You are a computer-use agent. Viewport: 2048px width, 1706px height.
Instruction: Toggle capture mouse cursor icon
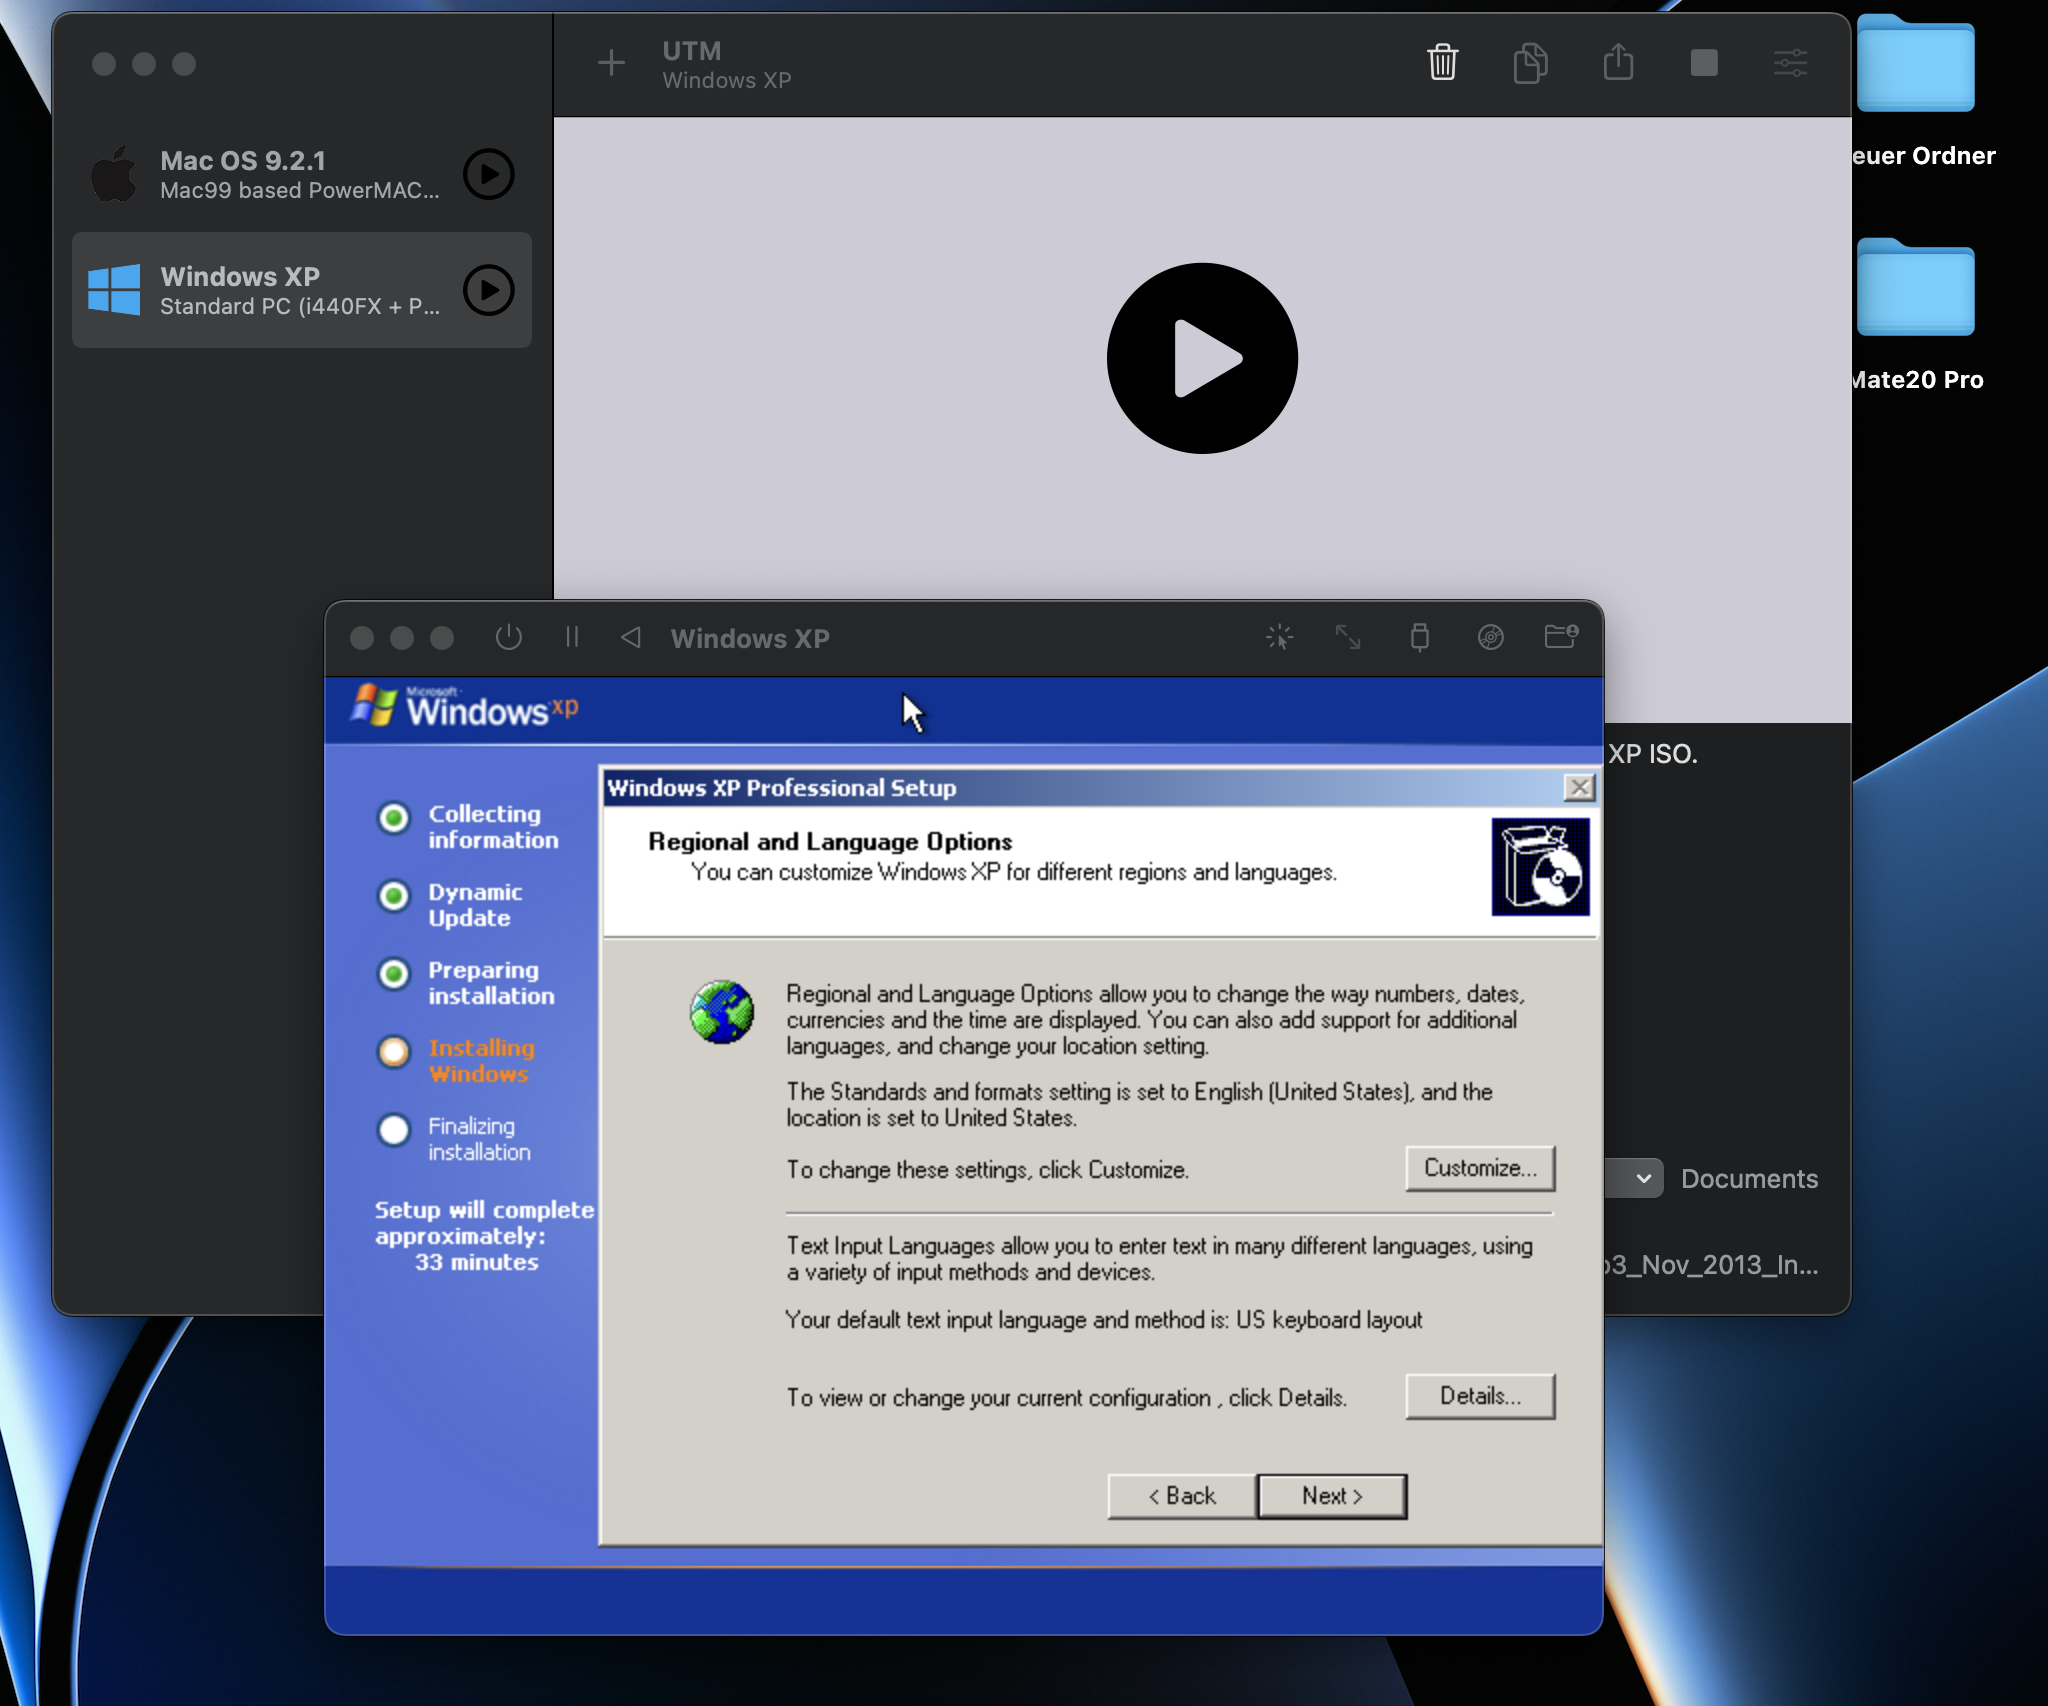point(1279,637)
